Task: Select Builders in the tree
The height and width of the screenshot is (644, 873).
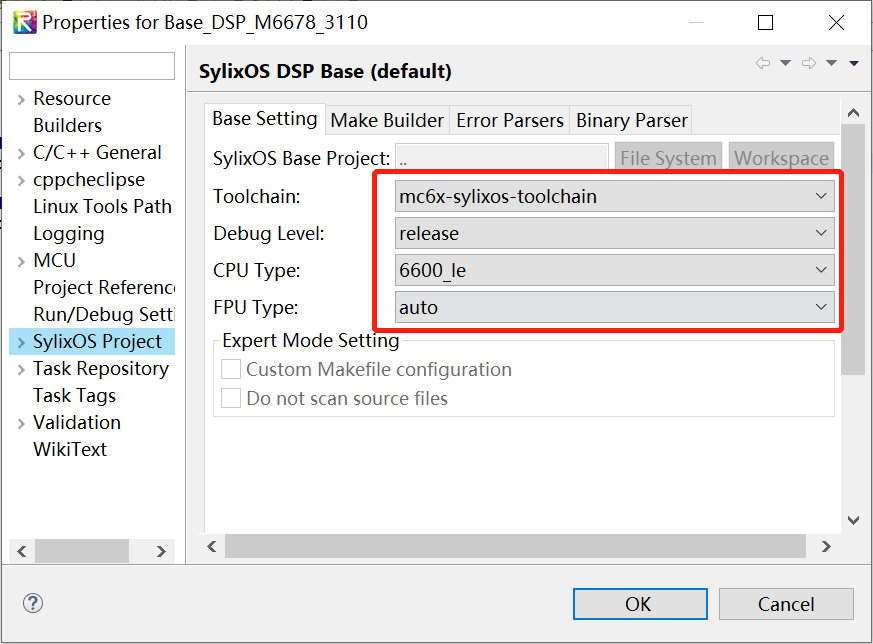Action: [67, 125]
